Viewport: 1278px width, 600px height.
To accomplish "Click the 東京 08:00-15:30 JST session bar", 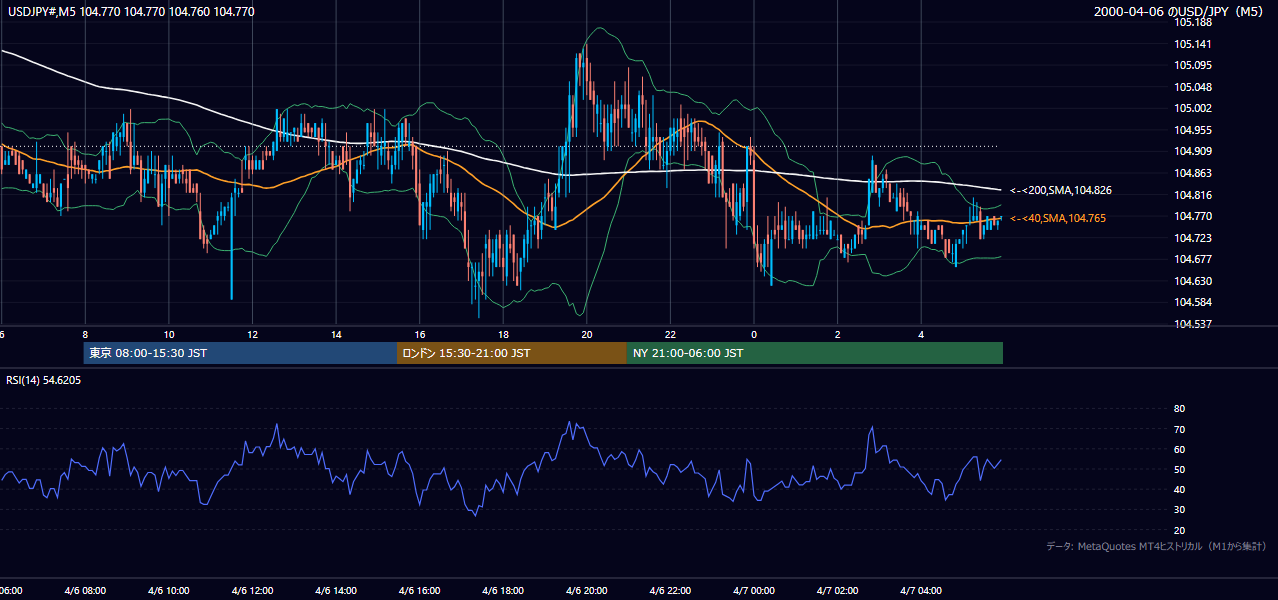I will (x=240, y=353).
